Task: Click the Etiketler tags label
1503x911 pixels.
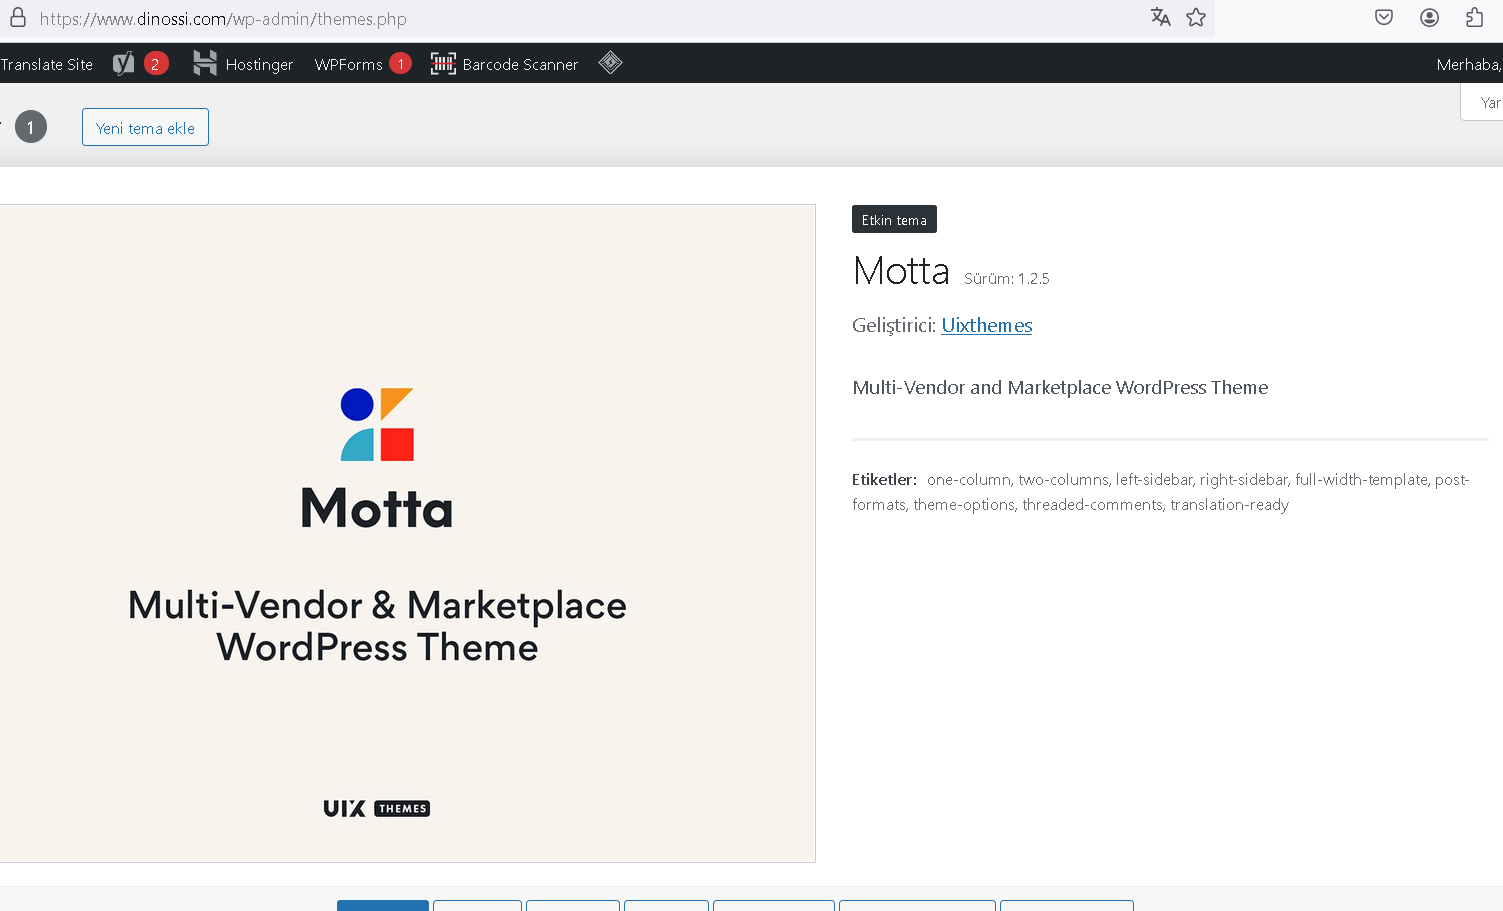Action: click(884, 479)
